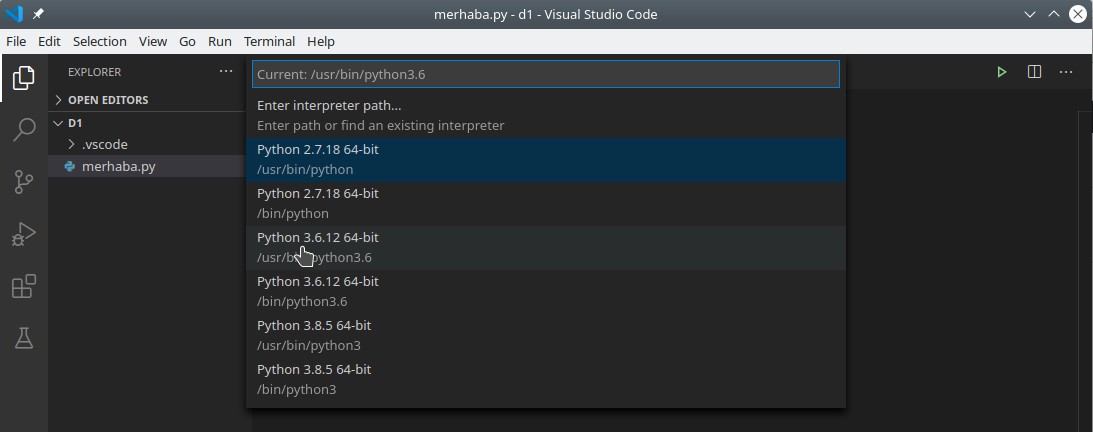Image resolution: width=1093 pixels, height=432 pixels.
Task: Select Python 3.6.12 at /bin/python3.6
Action: pyautogui.click(x=546, y=291)
